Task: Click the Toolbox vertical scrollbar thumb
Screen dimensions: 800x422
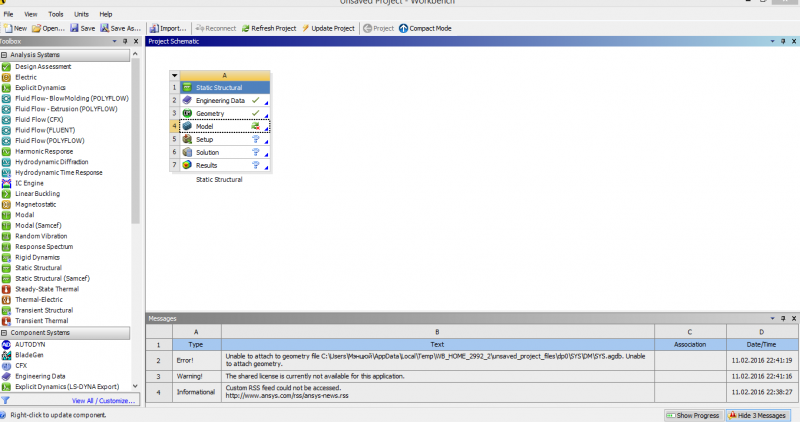Action: coord(135,141)
